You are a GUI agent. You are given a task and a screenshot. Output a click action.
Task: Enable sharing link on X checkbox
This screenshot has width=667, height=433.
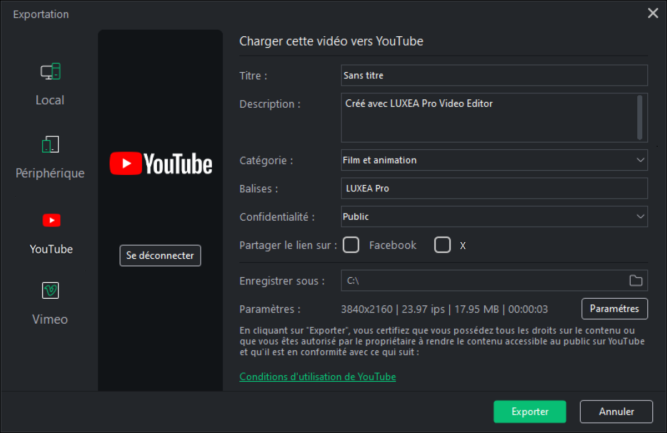pos(442,245)
